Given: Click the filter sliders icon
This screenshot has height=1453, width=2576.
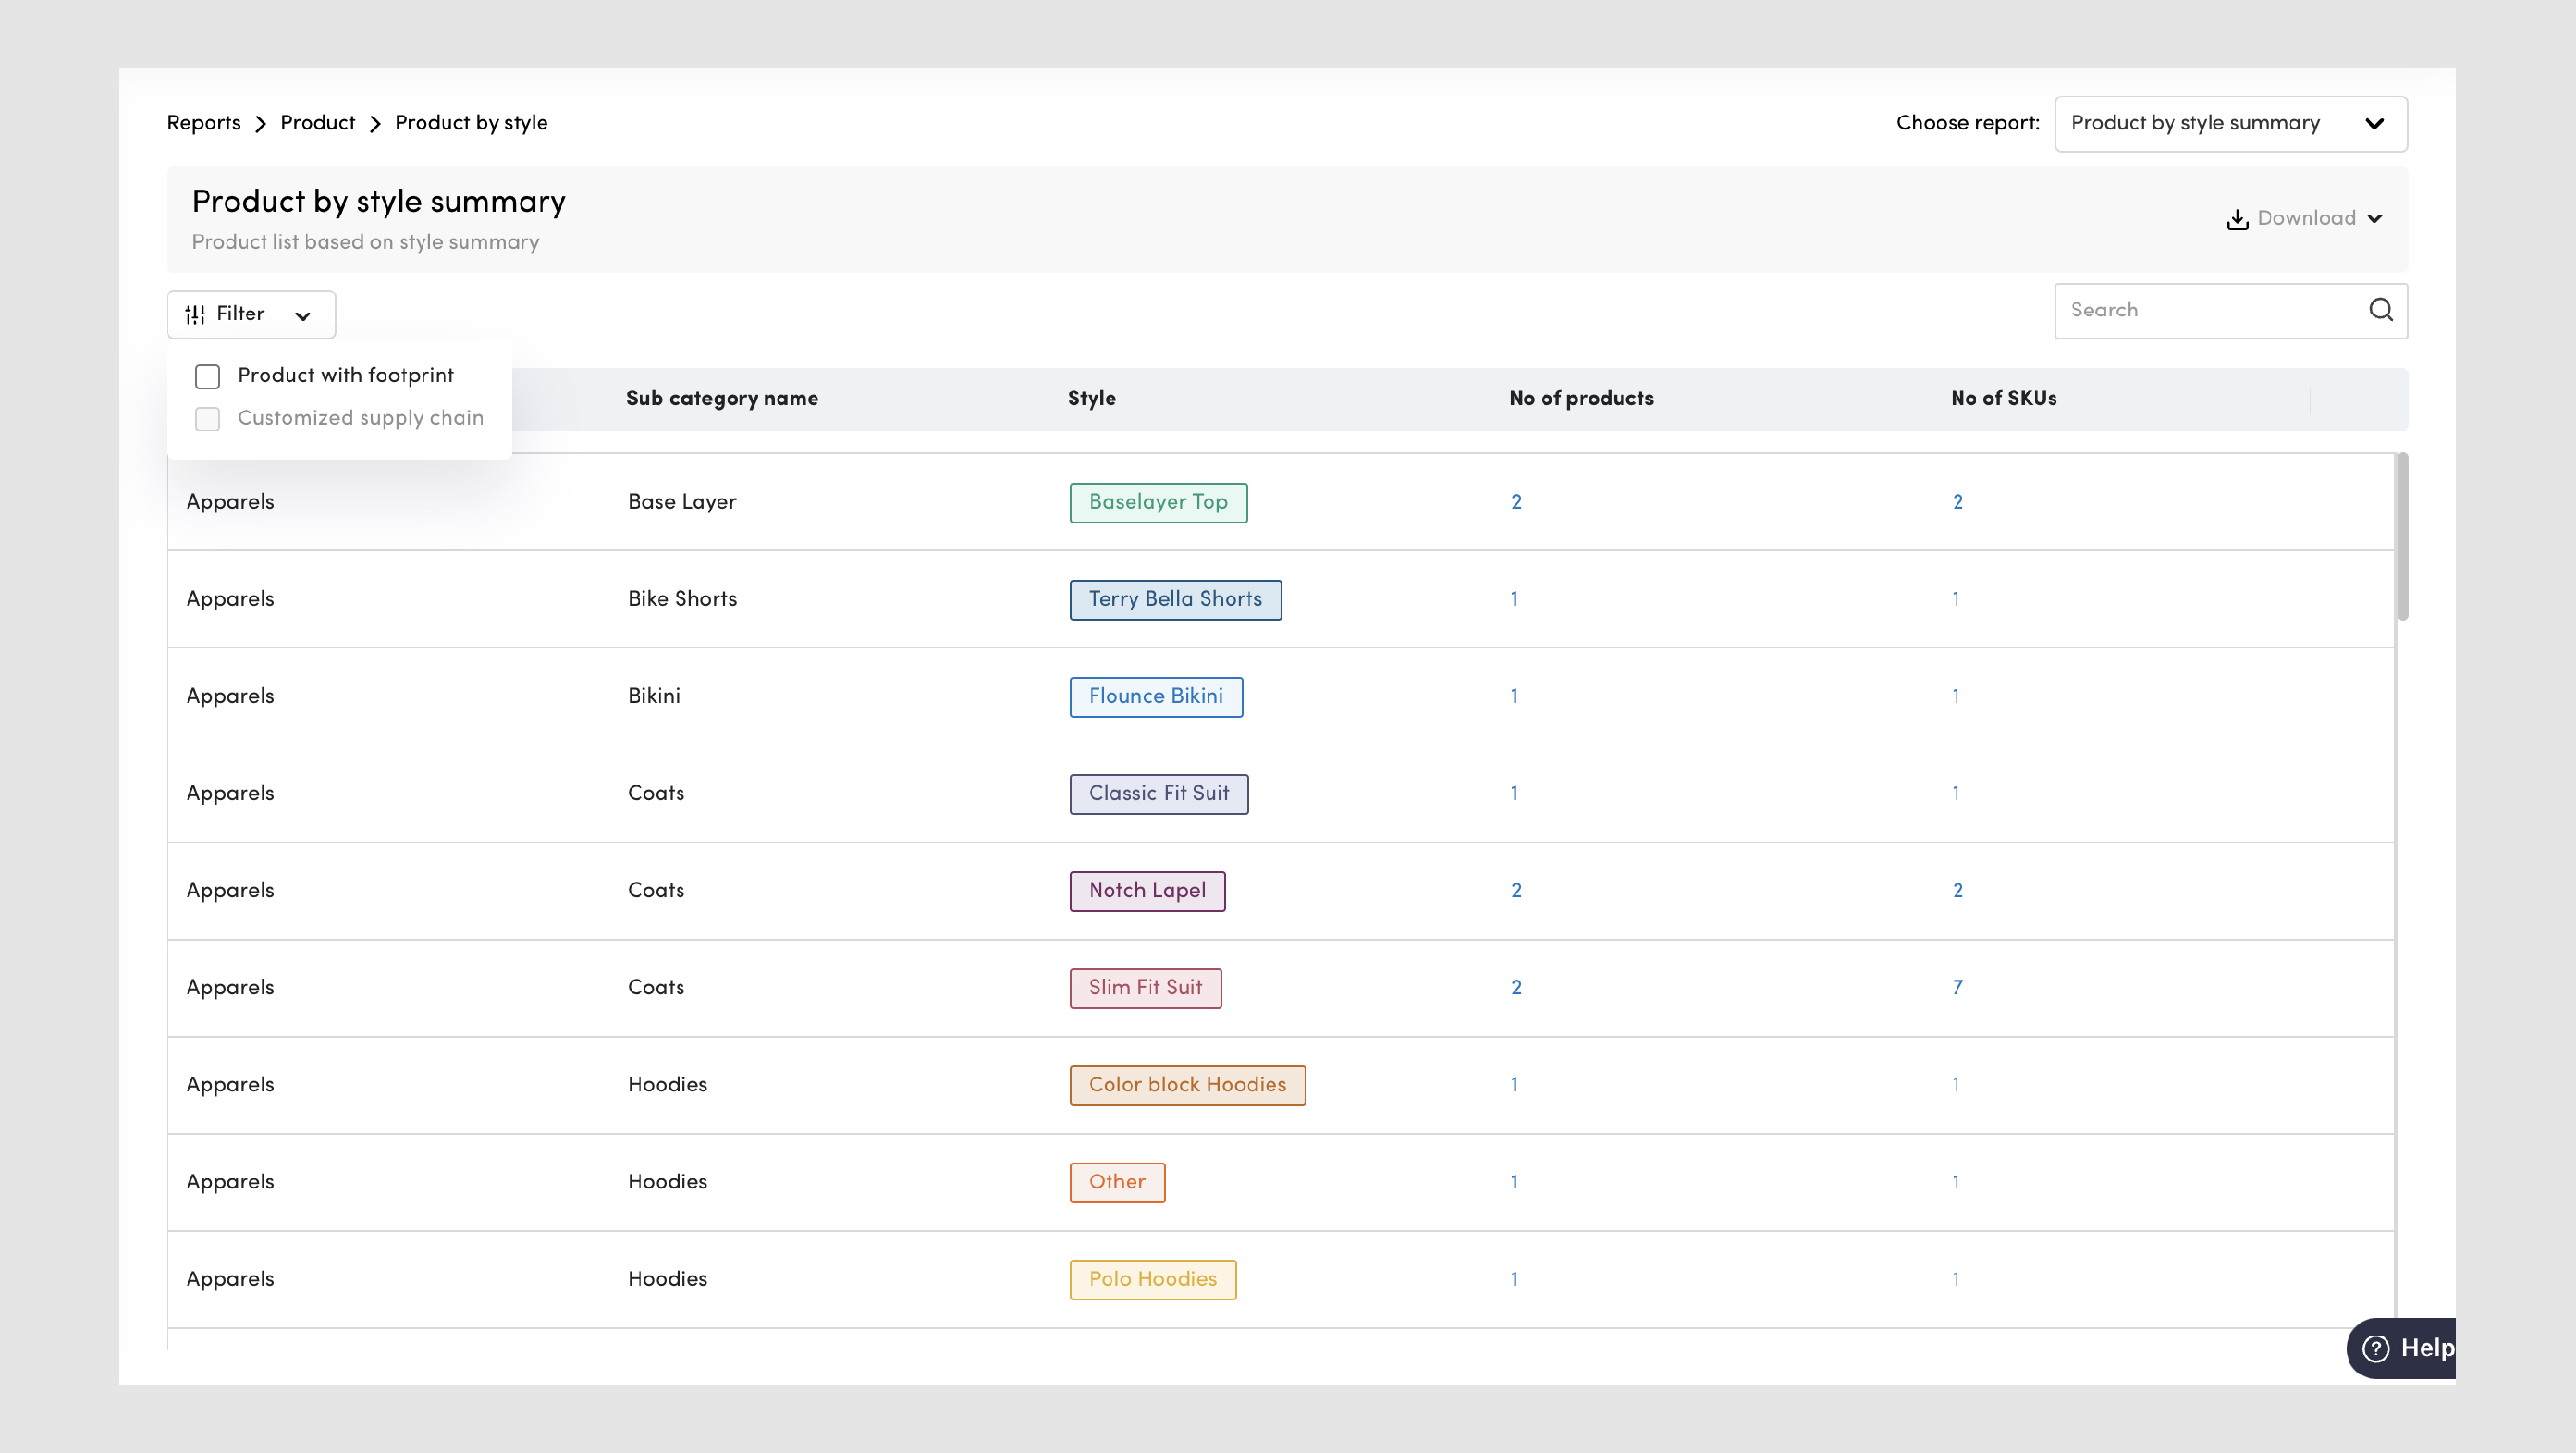Looking at the screenshot, I should [x=195, y=315].
